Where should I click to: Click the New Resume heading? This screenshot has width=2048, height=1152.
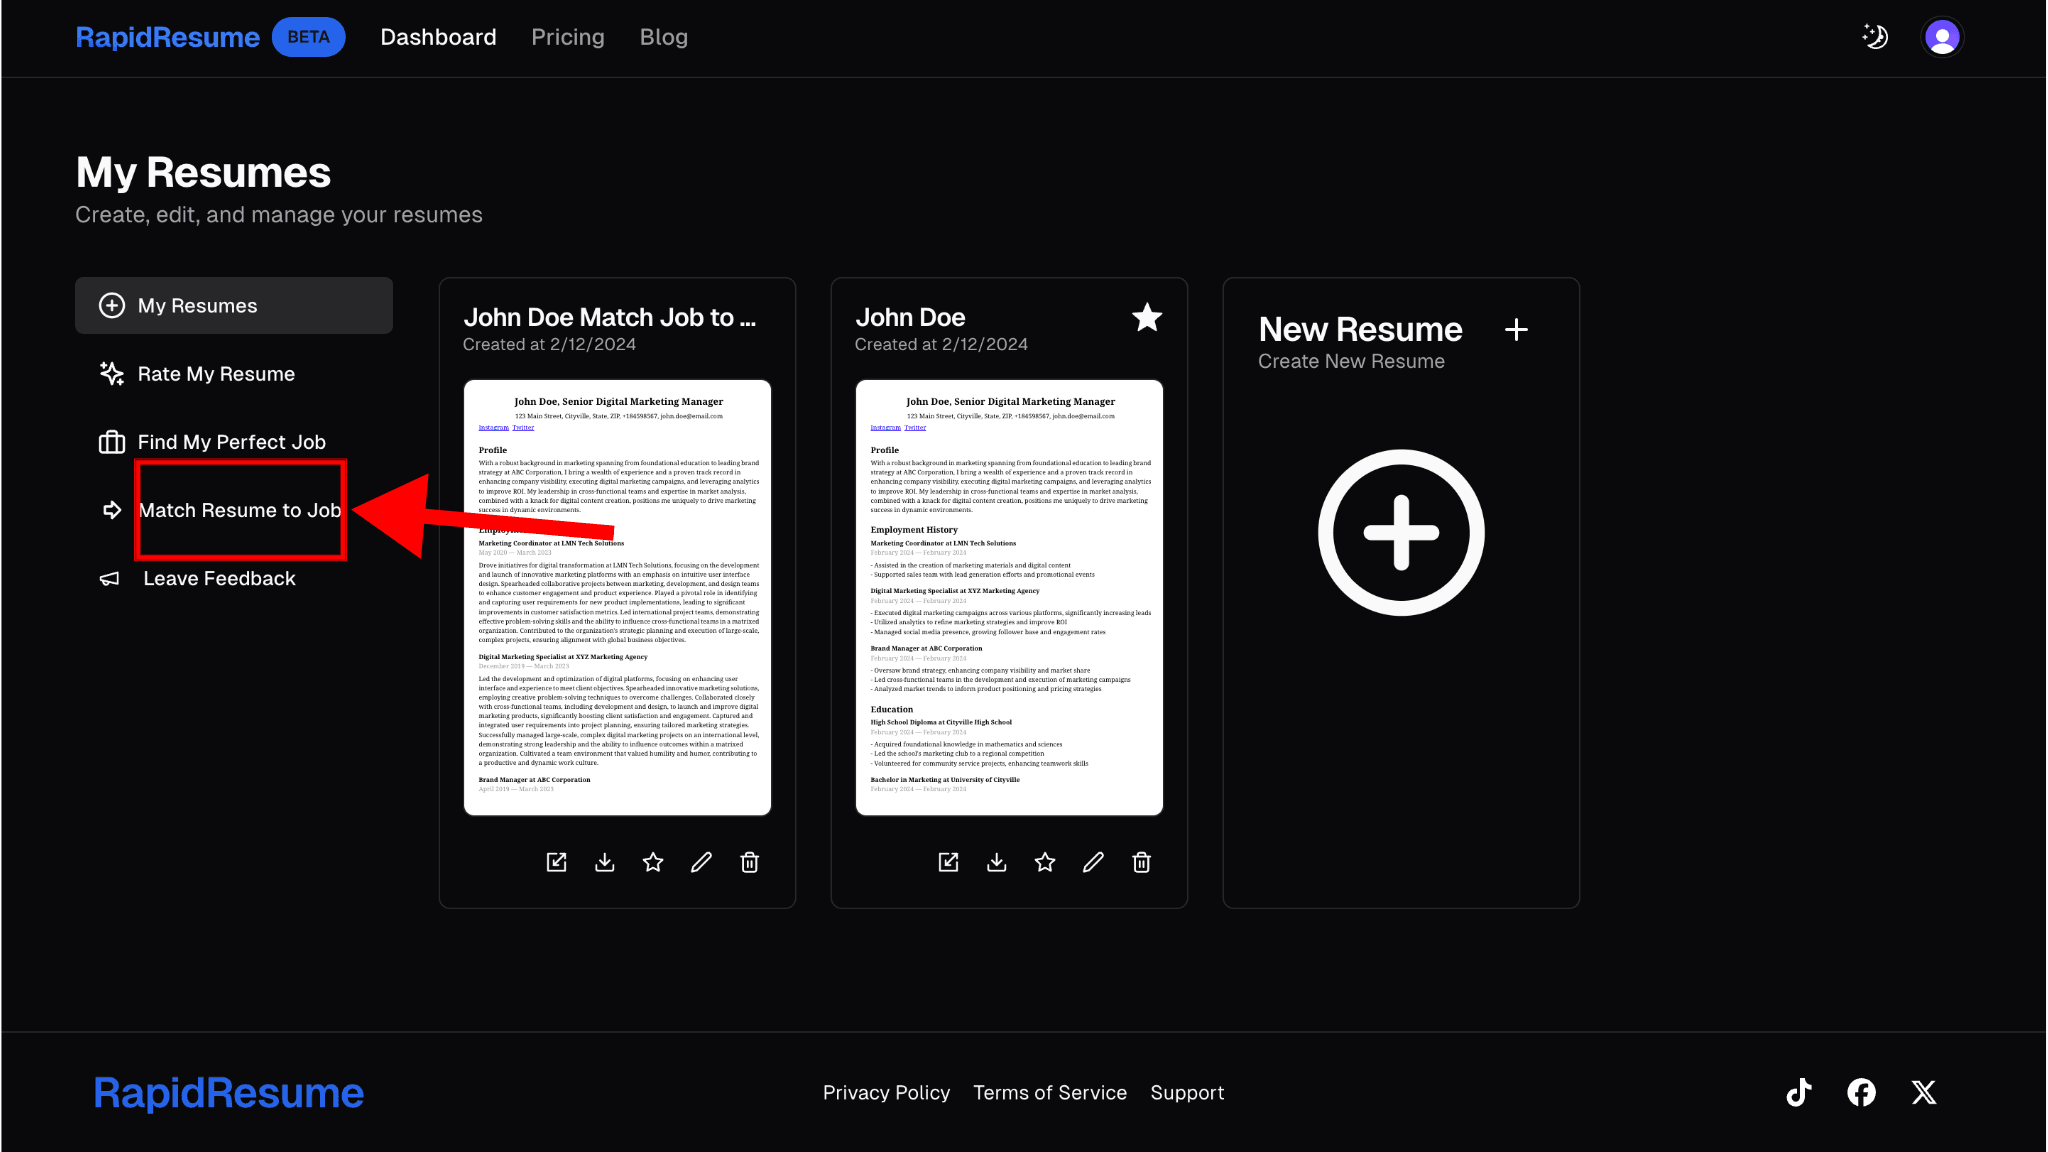(x=1360, y=329)
